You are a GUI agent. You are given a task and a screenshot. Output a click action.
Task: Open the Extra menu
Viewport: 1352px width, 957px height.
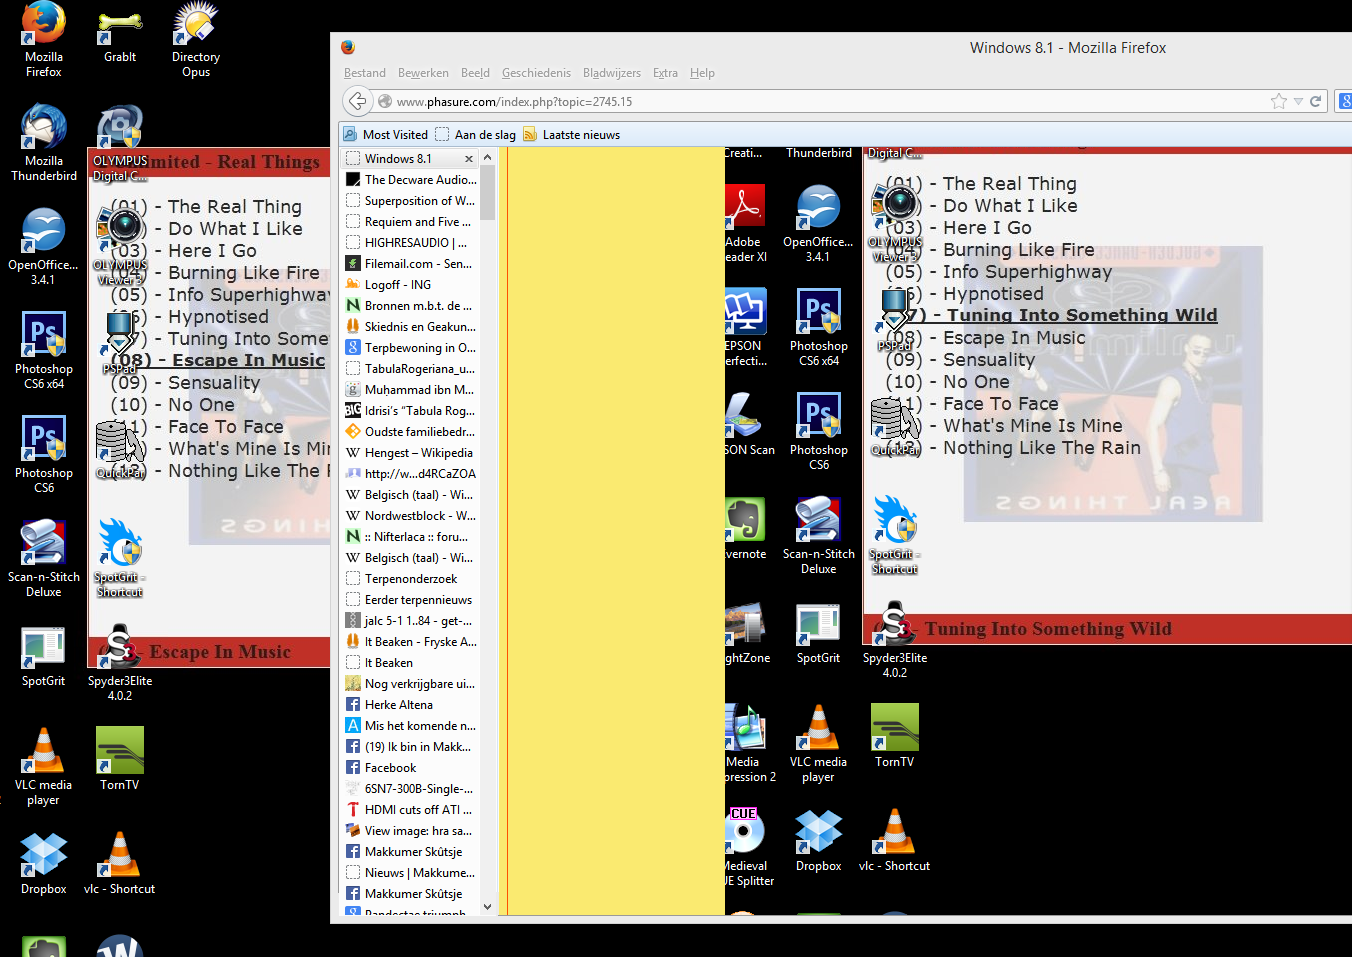click(x=665, y=73)
